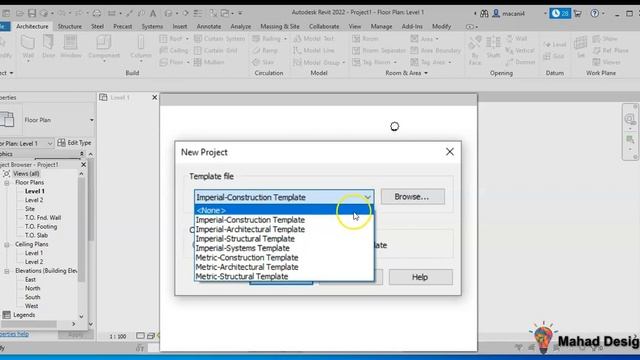Switch to the Annotate ribbon tab
This screenshot has width=640, height=360.
pyautogui.click(x=209, y=27)
